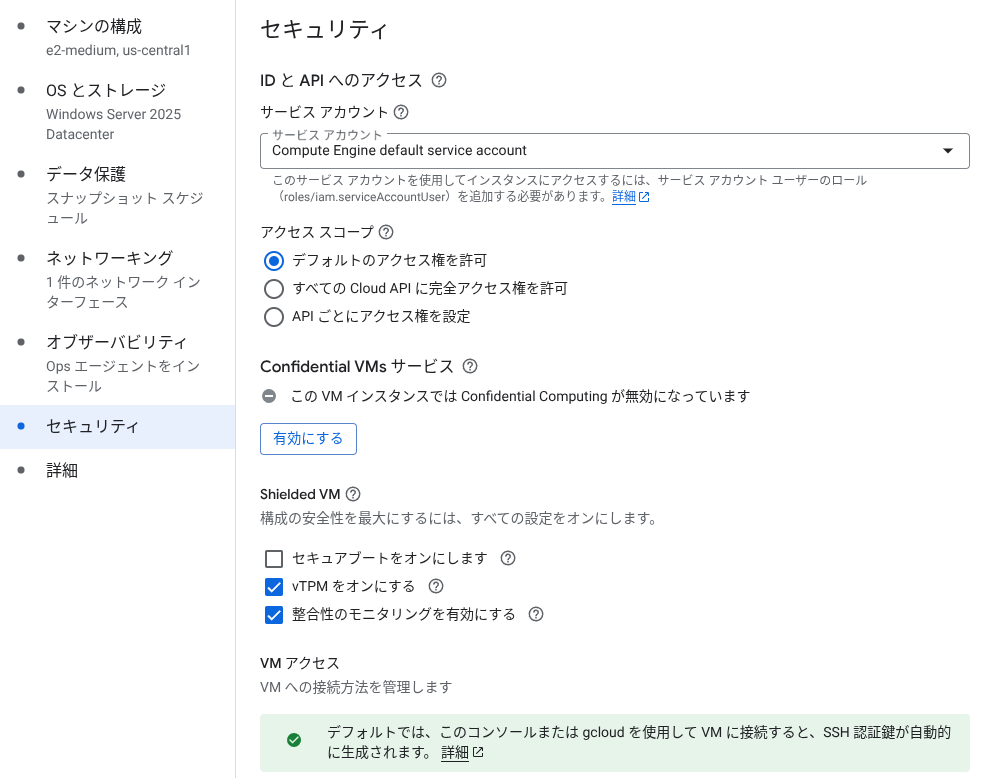
Task: Enable the セキュアブートをオンにします checkbox
Action: [x=273, y=558]
